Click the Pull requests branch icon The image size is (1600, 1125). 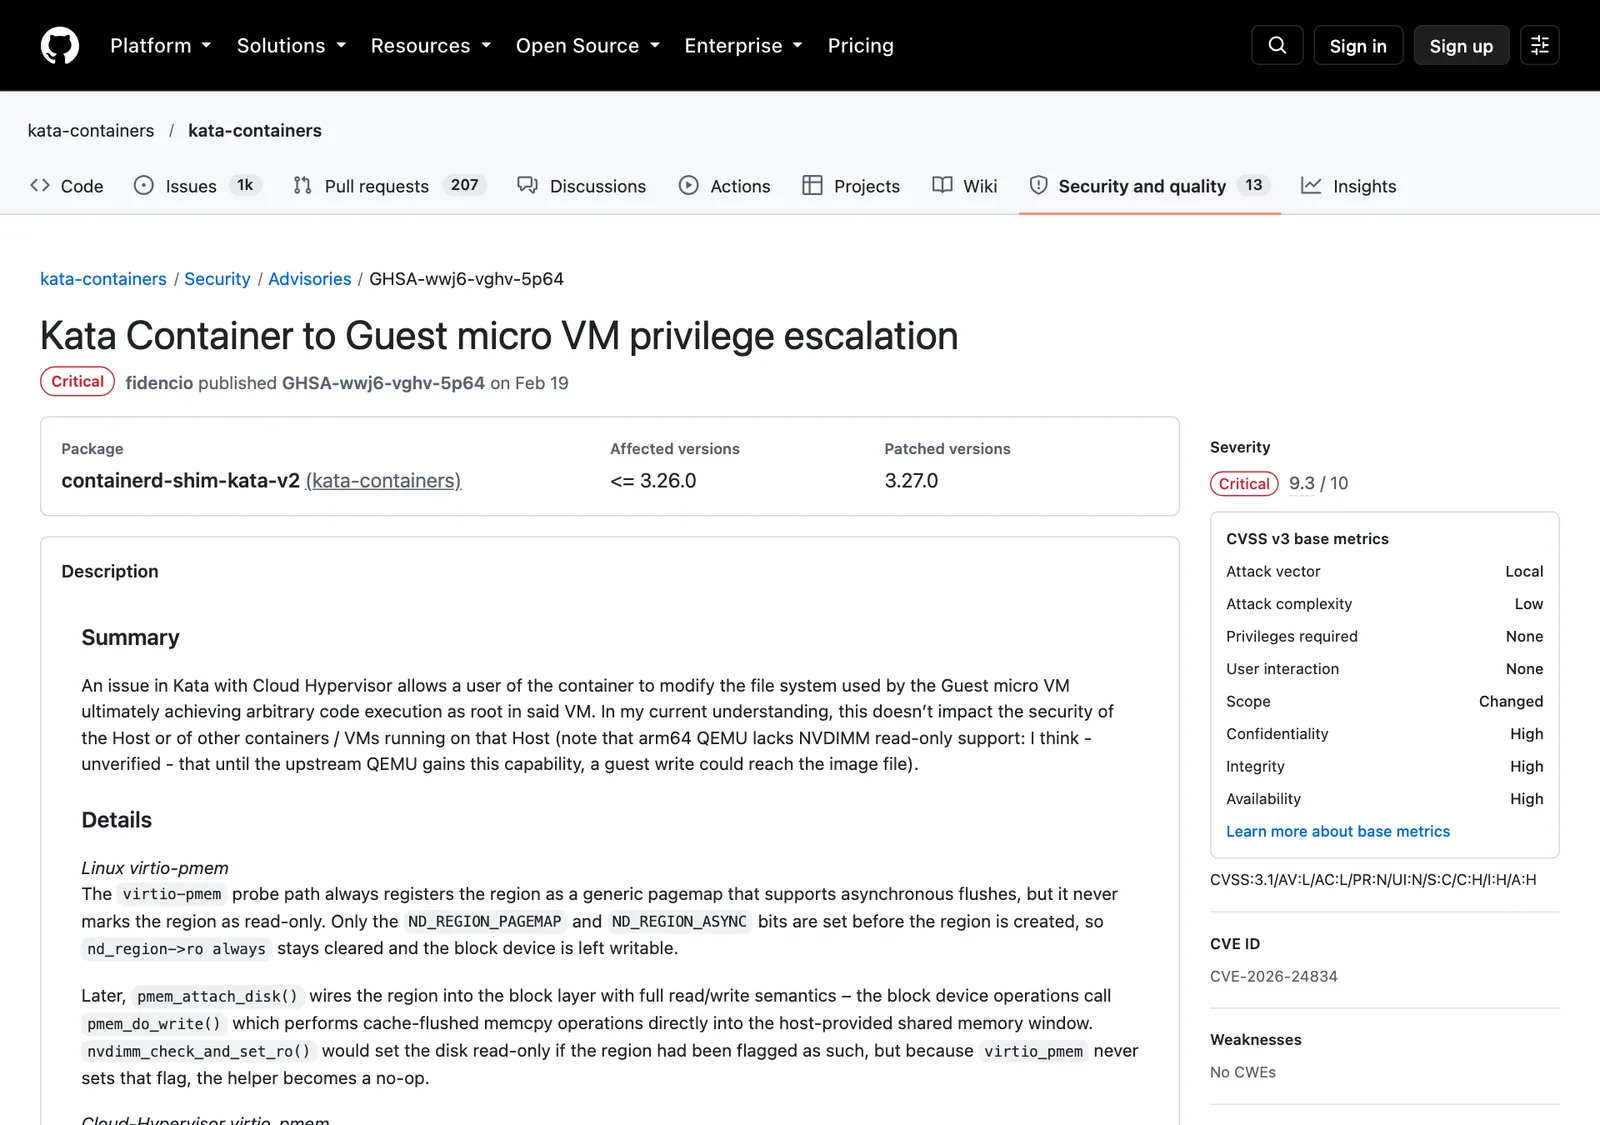[303, 185]
